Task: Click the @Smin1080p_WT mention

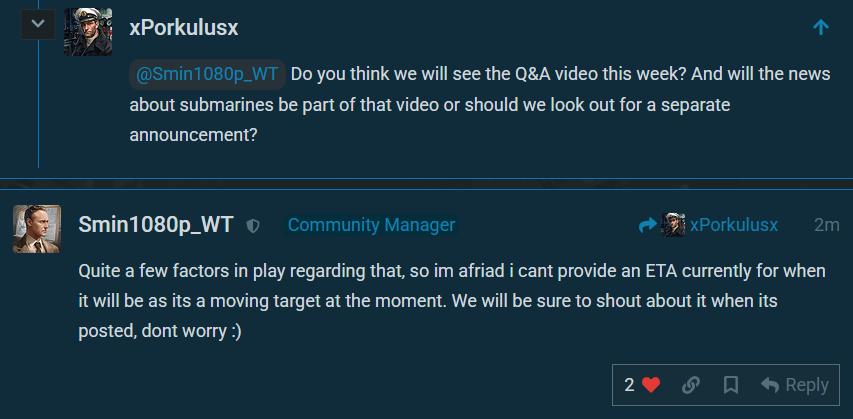Action: [208, 74]
